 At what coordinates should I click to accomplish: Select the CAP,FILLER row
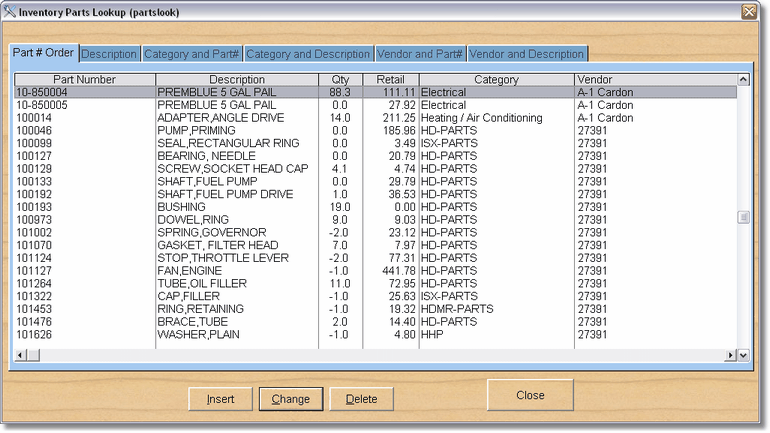(x=376, y=297)
